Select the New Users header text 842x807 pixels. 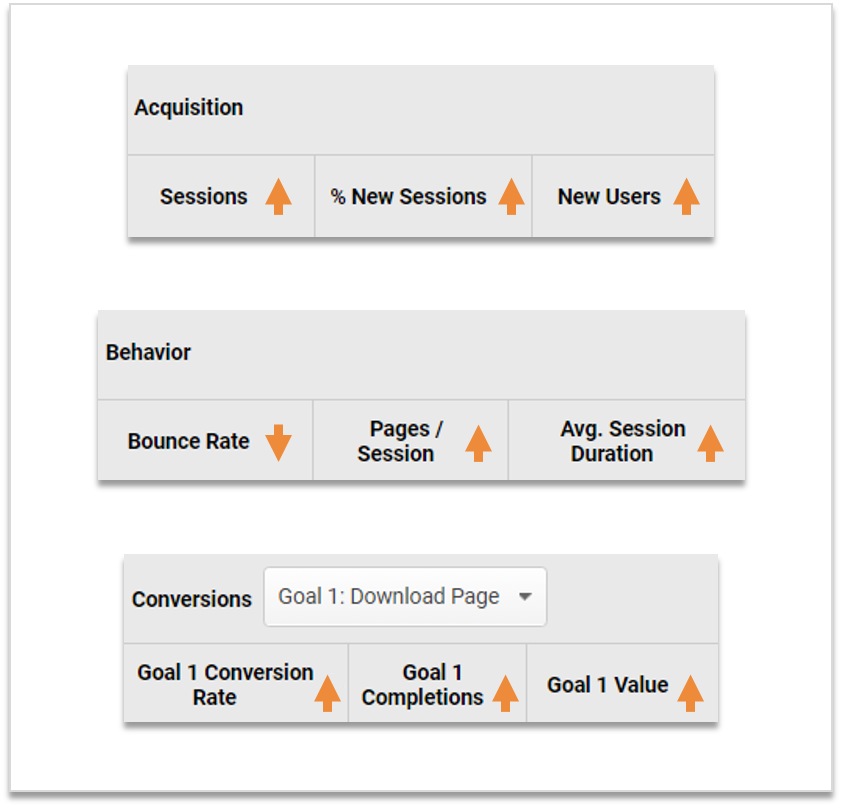607,197
